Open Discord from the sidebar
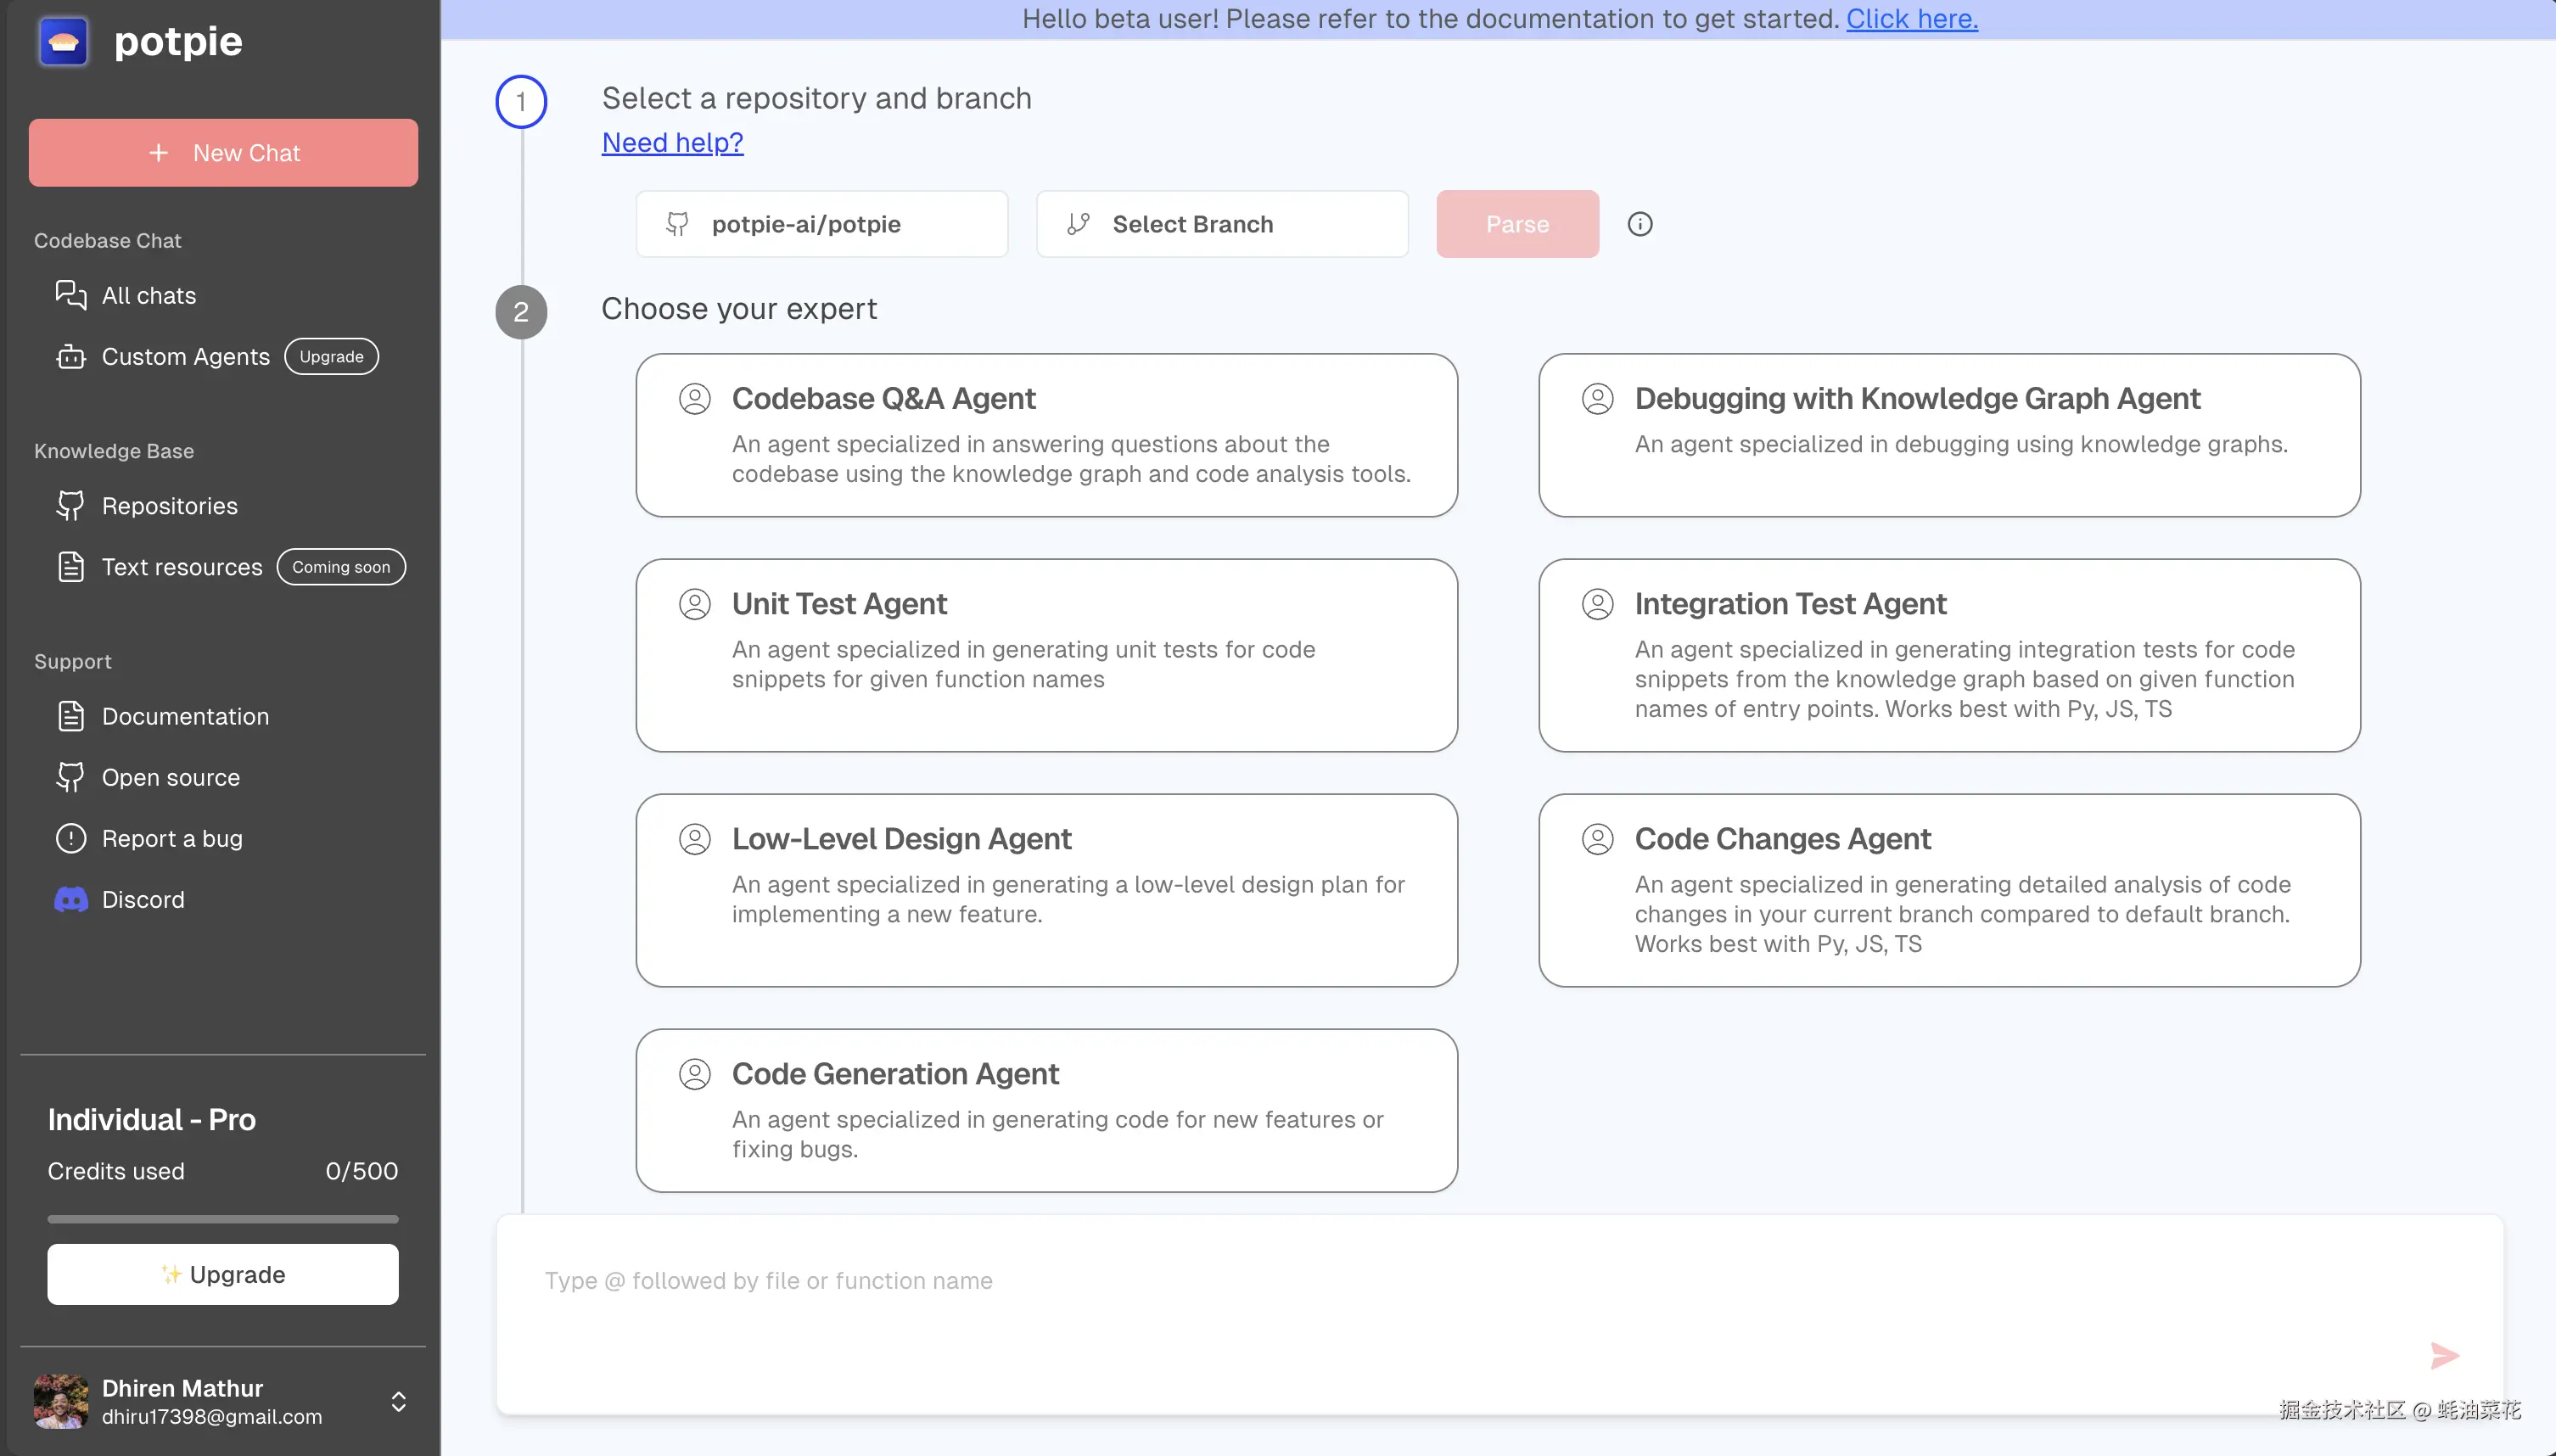Viewport: 2556px width, 1456px height. 143,899
